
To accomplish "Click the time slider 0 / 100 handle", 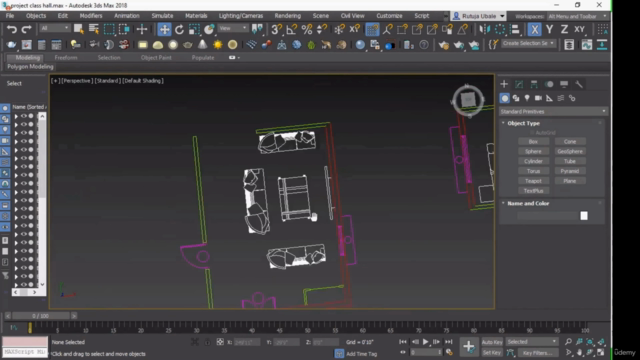I will (40, 316).
